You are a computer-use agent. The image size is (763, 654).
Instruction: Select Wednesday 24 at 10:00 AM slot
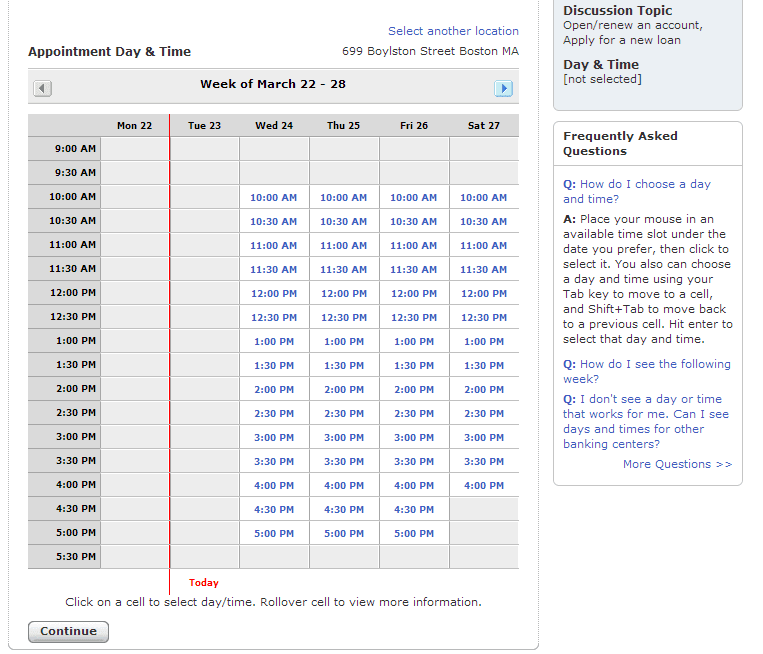274,198
